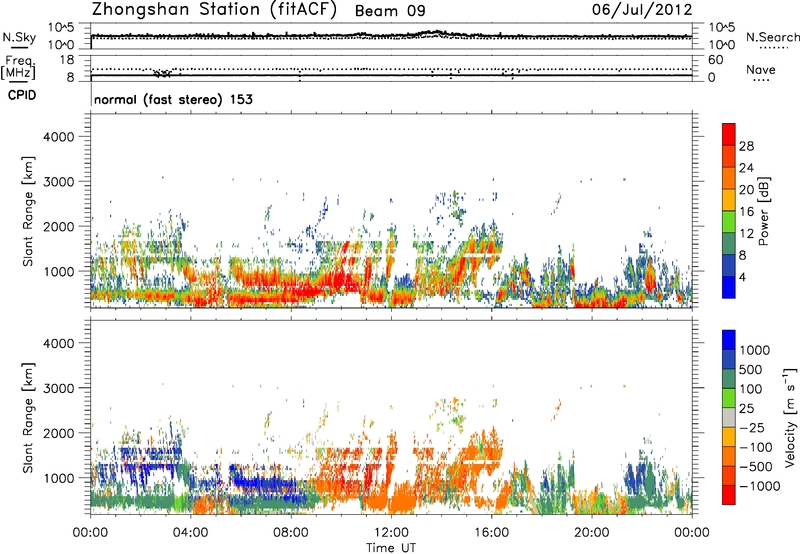Click the 'N.Search' legend label
The image size is (800, 554).
(772, 37)
